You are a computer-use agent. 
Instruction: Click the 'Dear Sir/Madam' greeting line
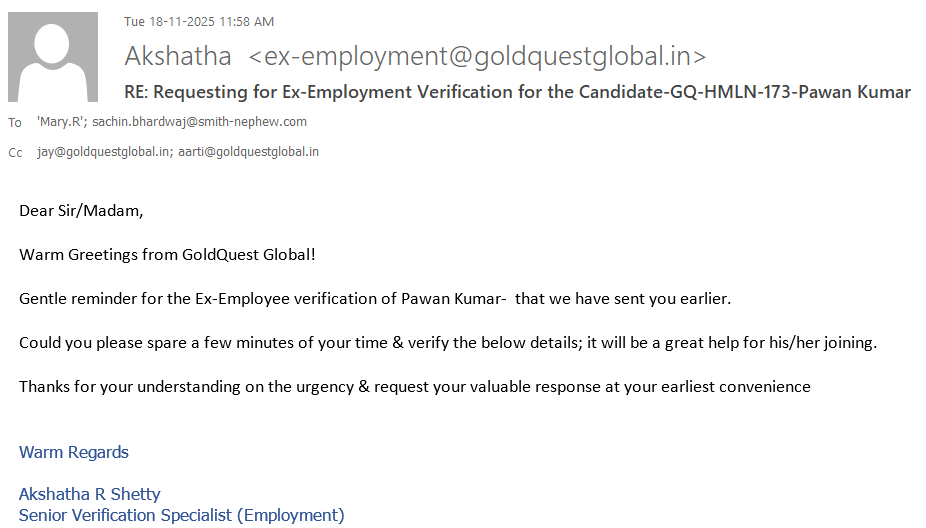click(81, 211)
